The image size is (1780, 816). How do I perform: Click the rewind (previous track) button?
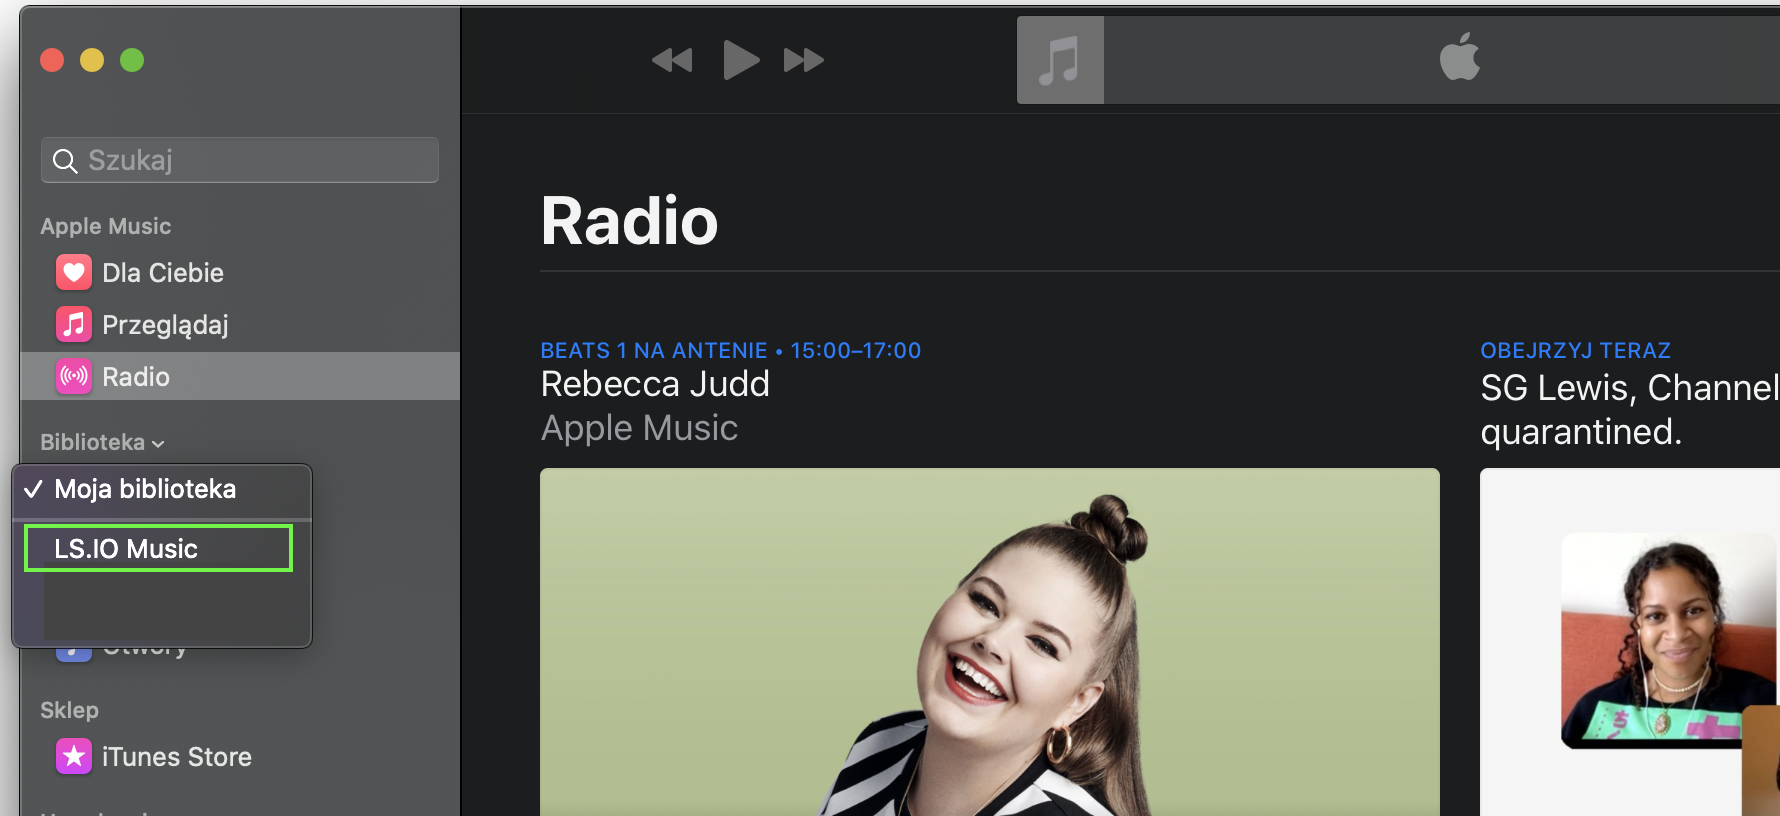pos(672,61)
